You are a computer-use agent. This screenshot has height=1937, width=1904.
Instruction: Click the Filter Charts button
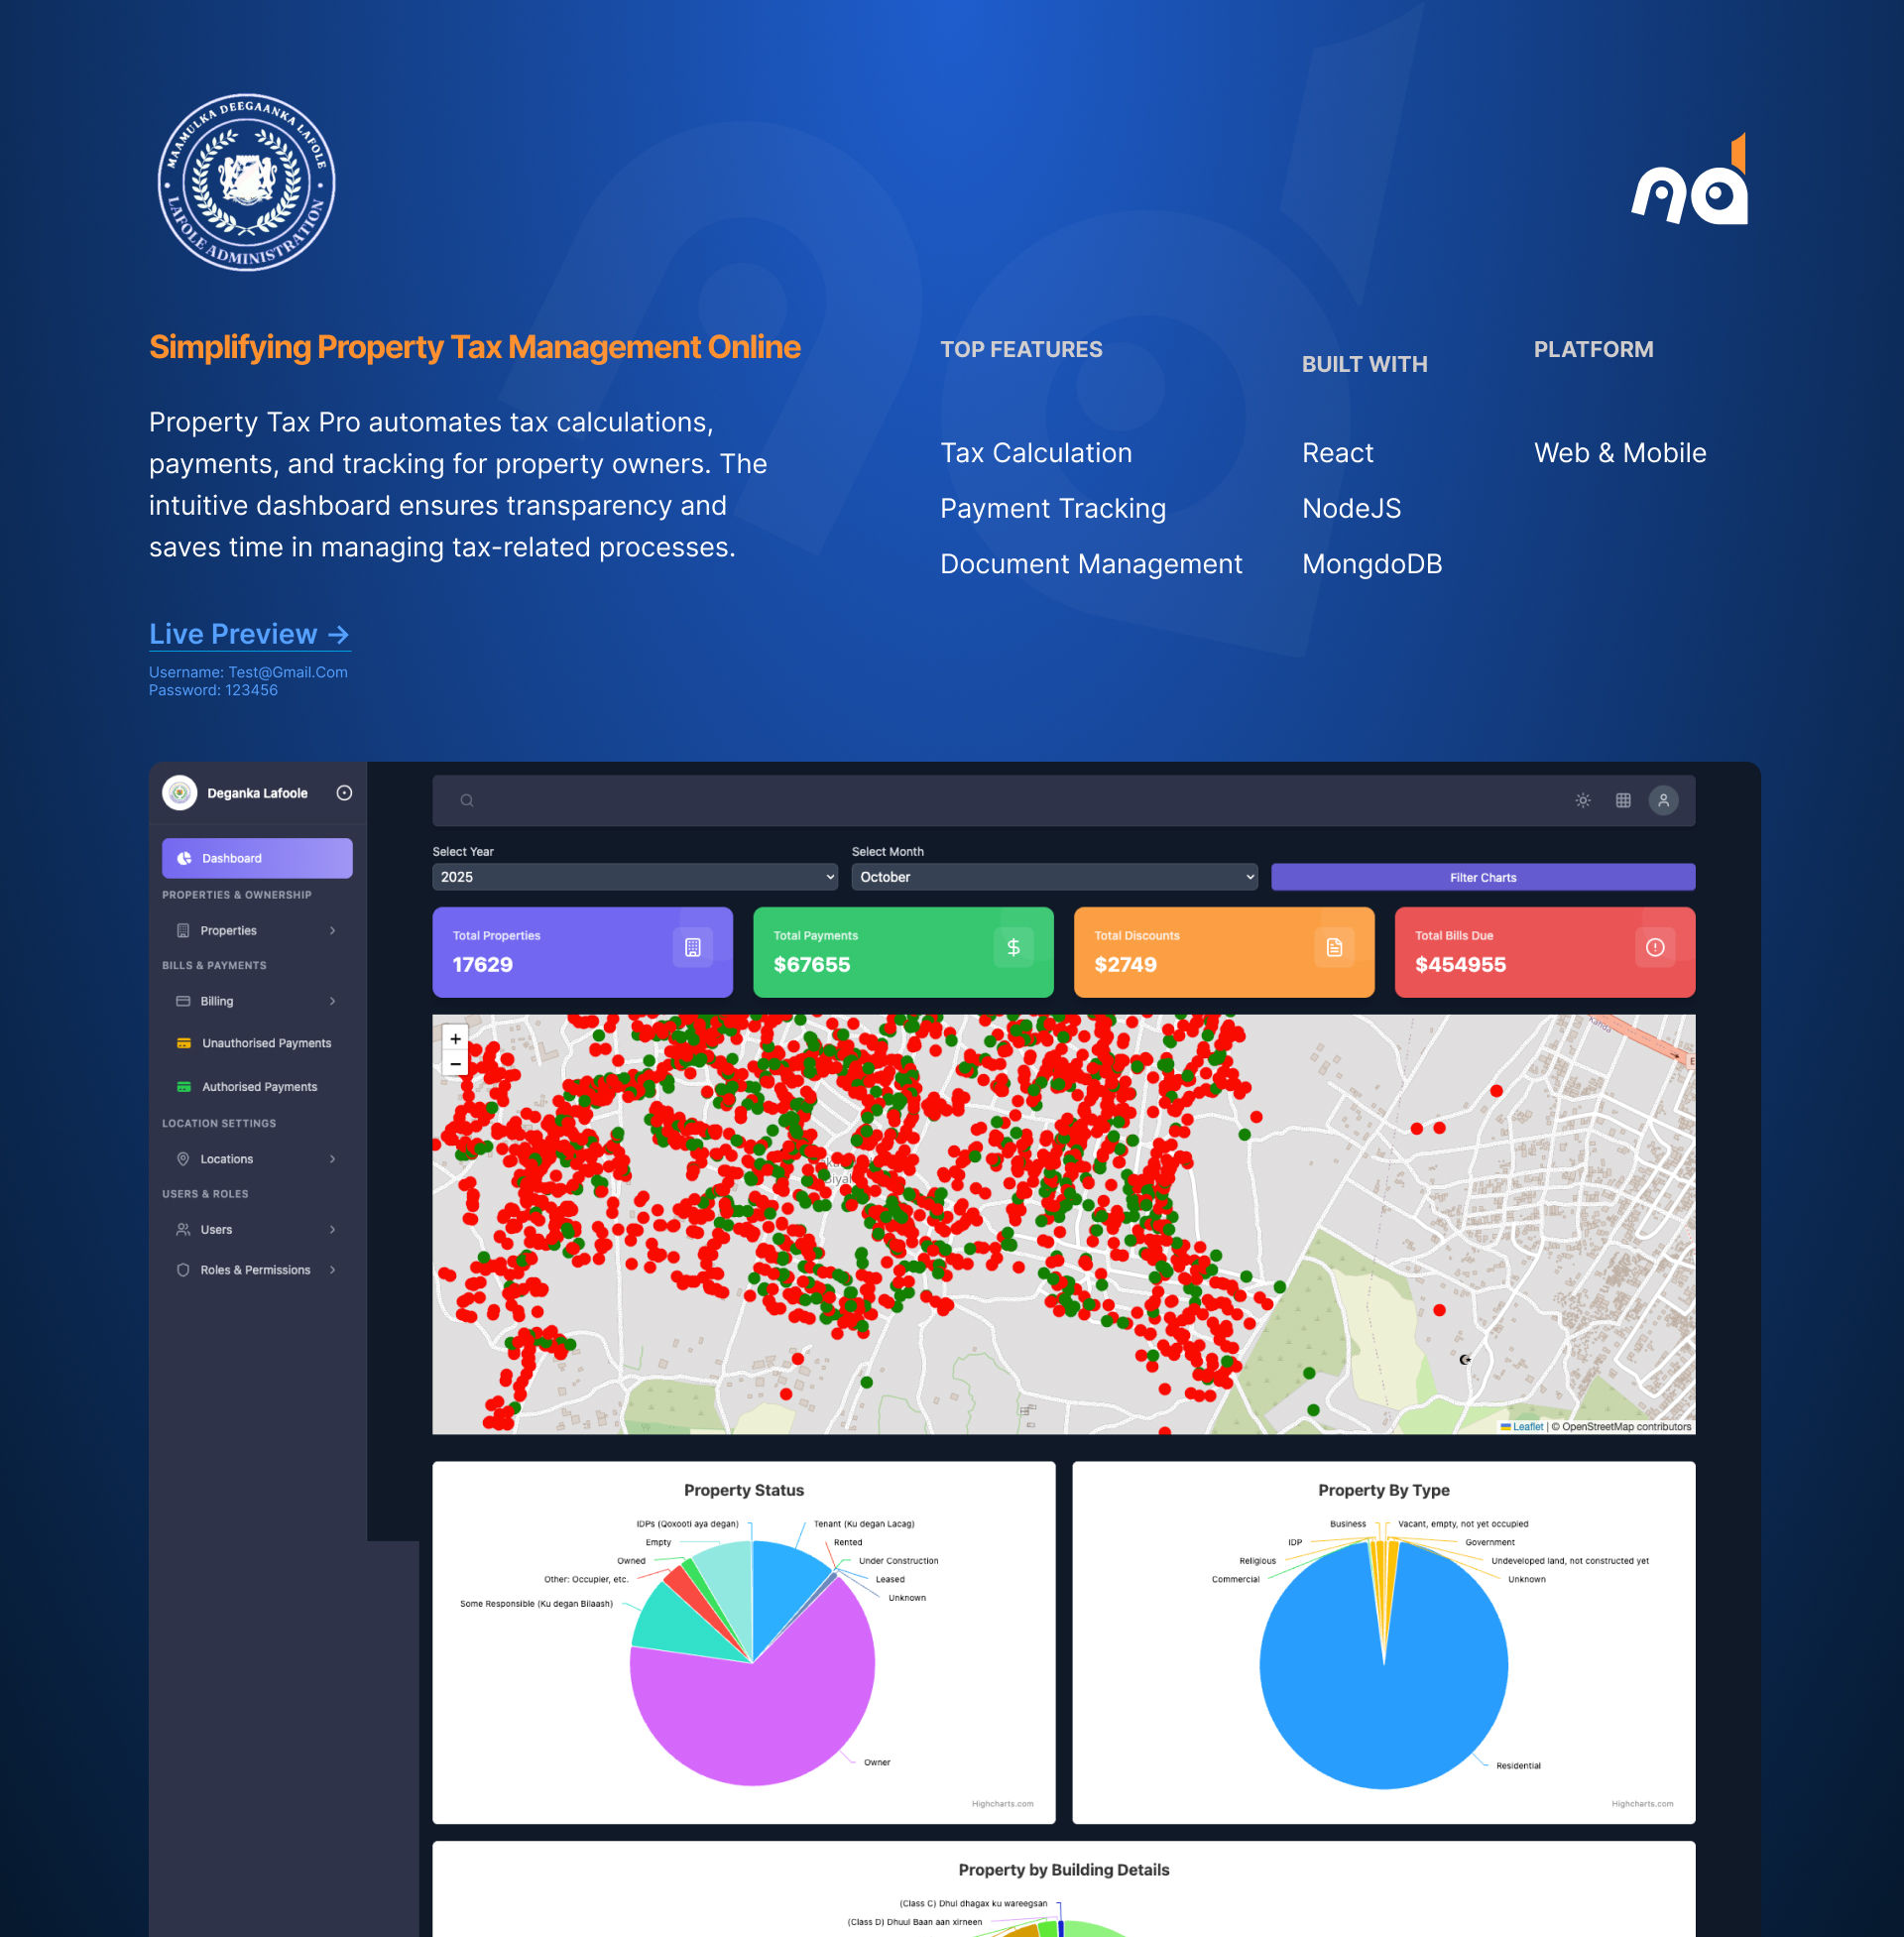click(x=1484, y=877)
